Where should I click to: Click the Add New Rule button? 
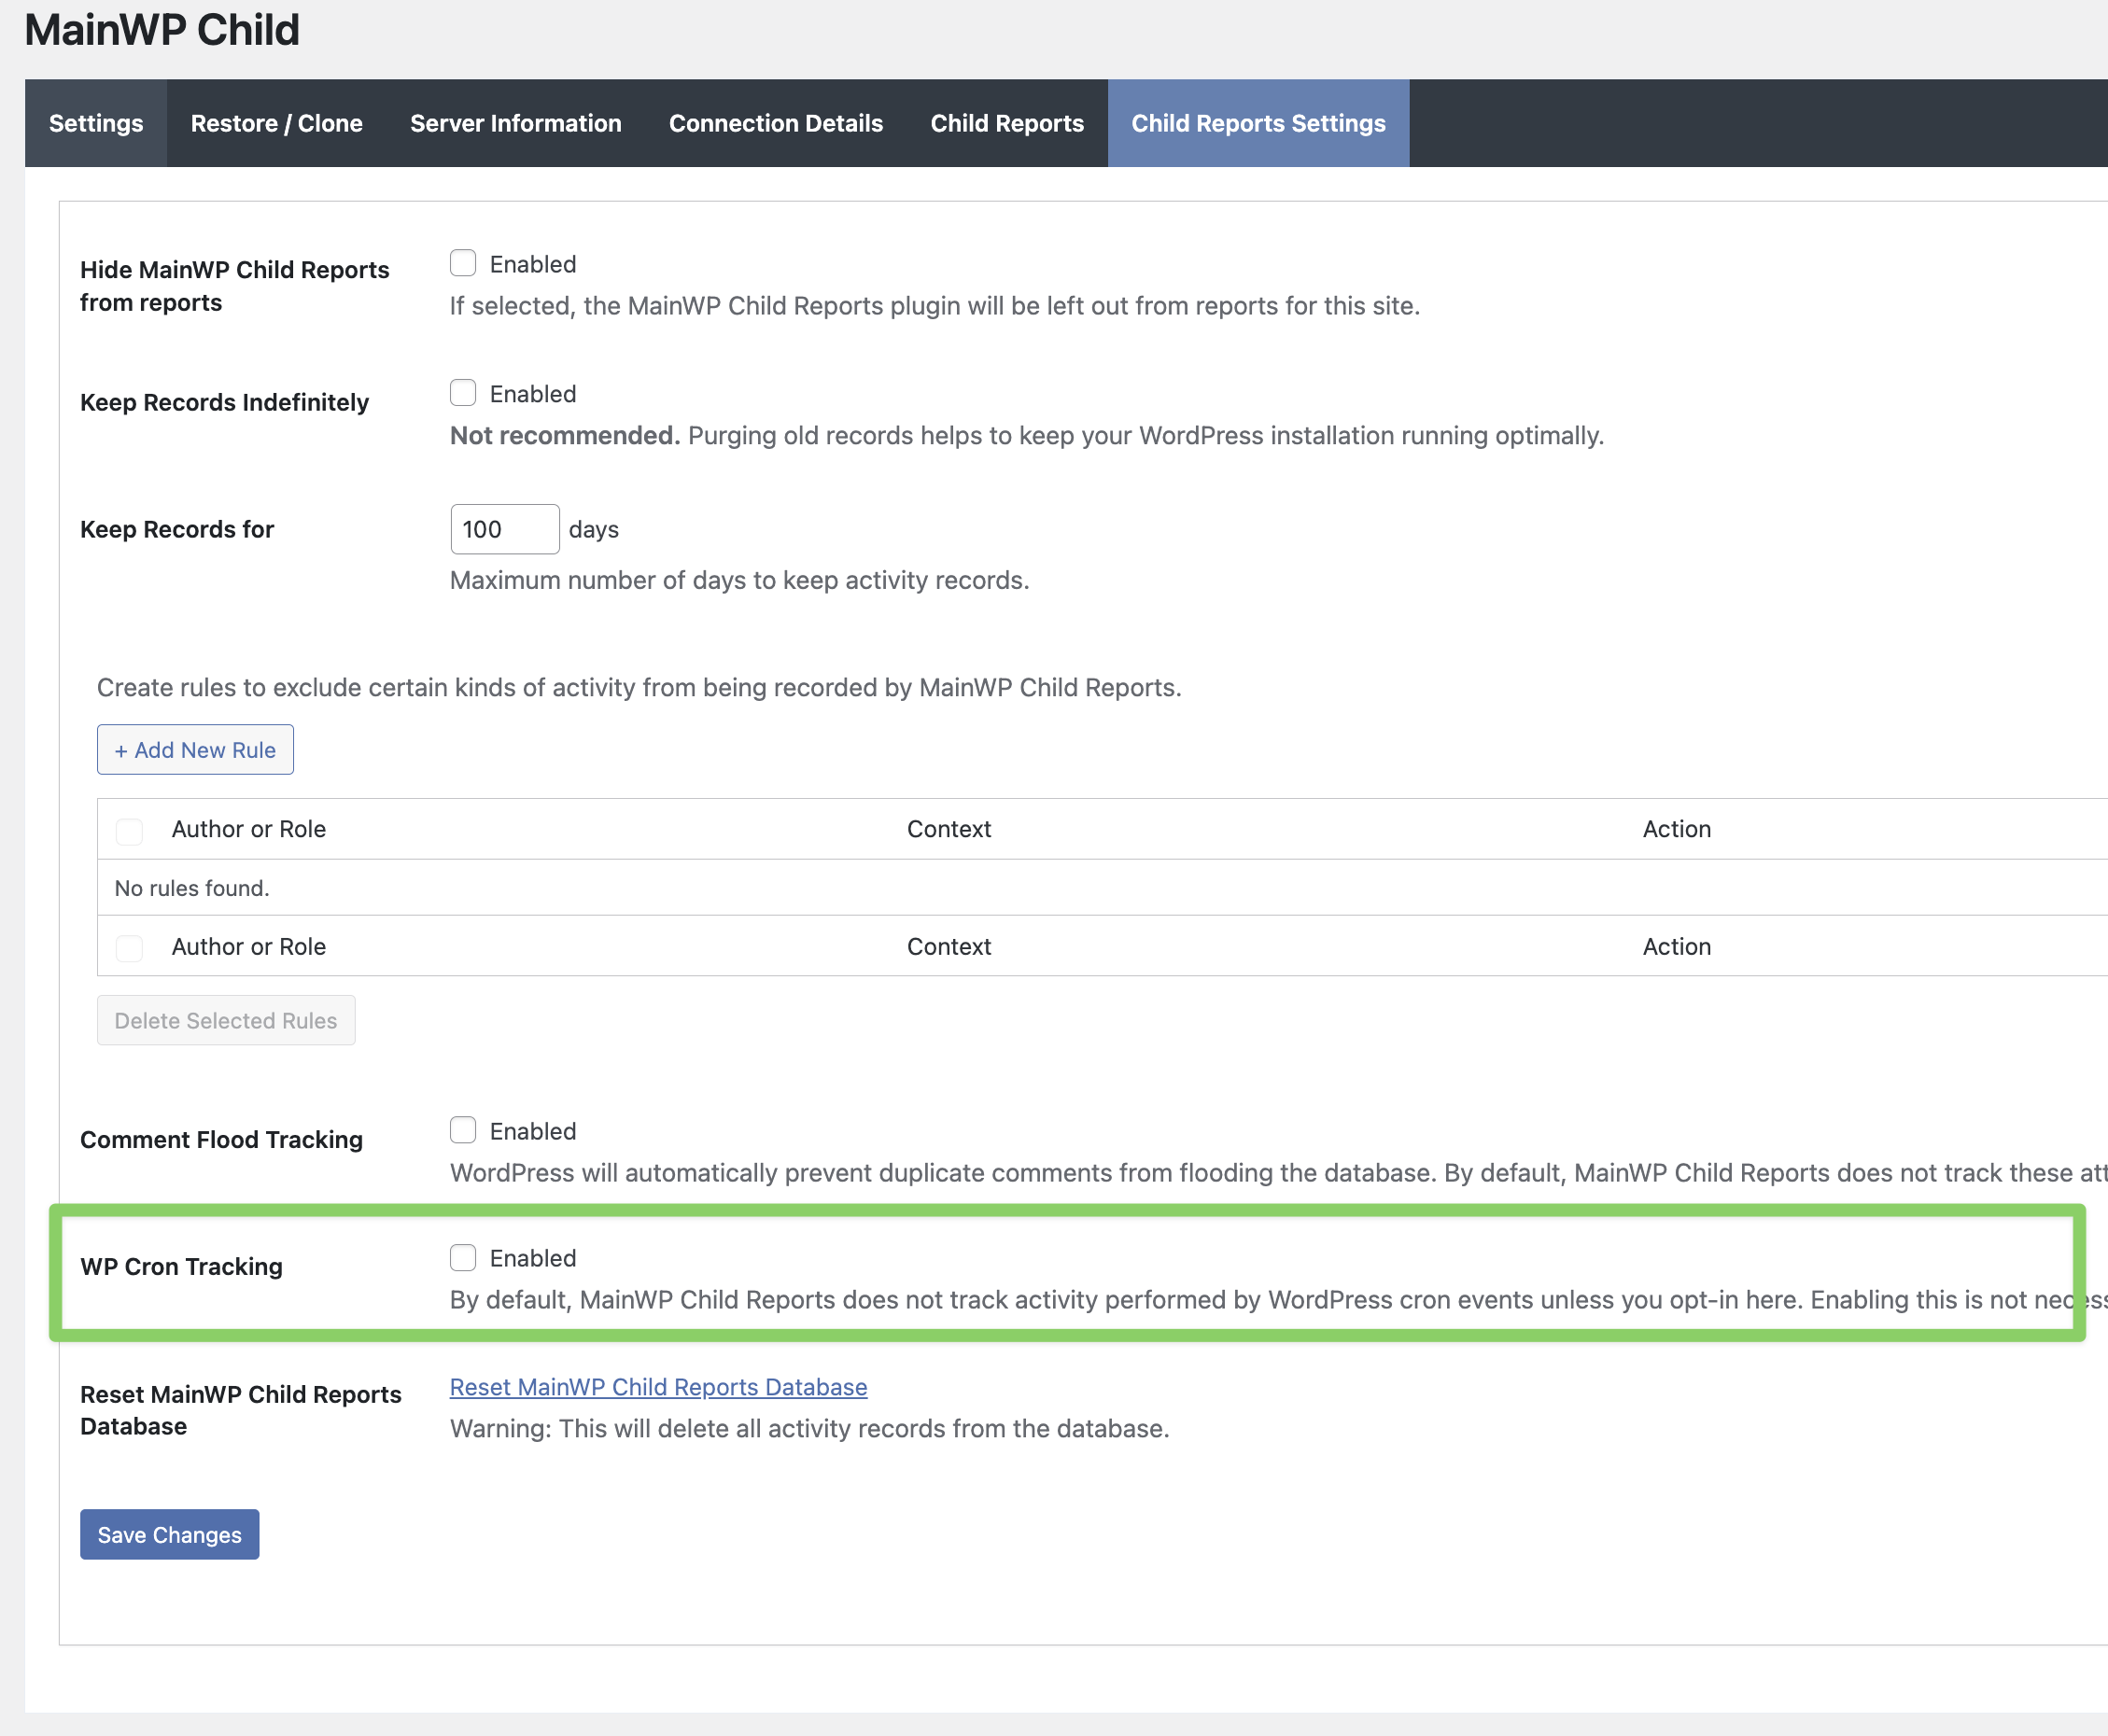point(195,749)
